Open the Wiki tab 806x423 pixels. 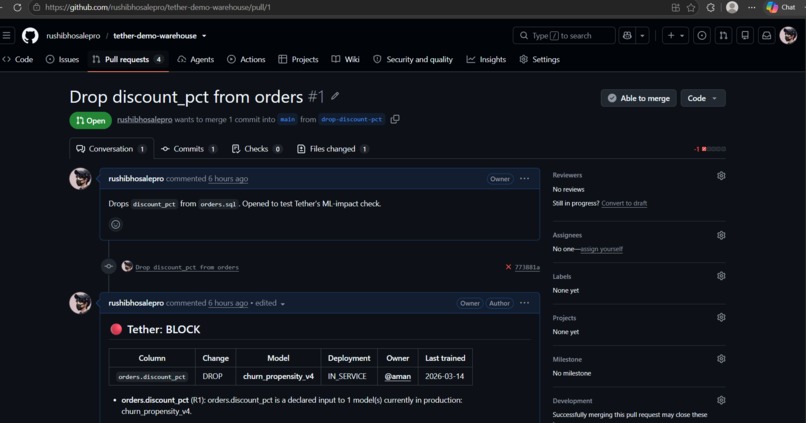pyautogui.click(x=345, y=59)
